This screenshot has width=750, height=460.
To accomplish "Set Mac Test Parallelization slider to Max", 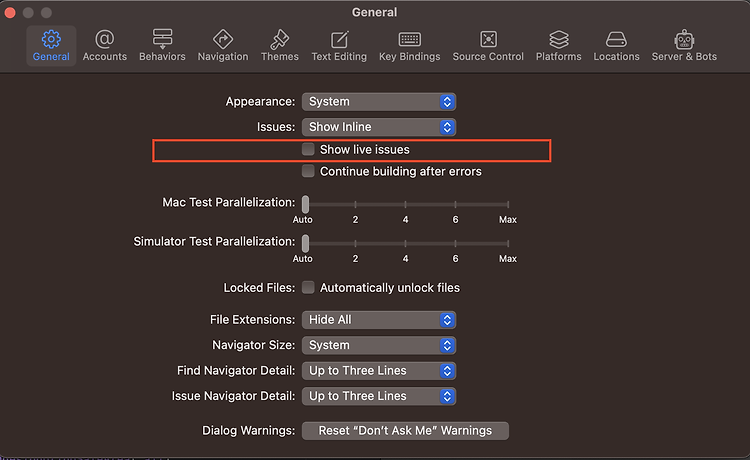I will [x=508, y=204].
